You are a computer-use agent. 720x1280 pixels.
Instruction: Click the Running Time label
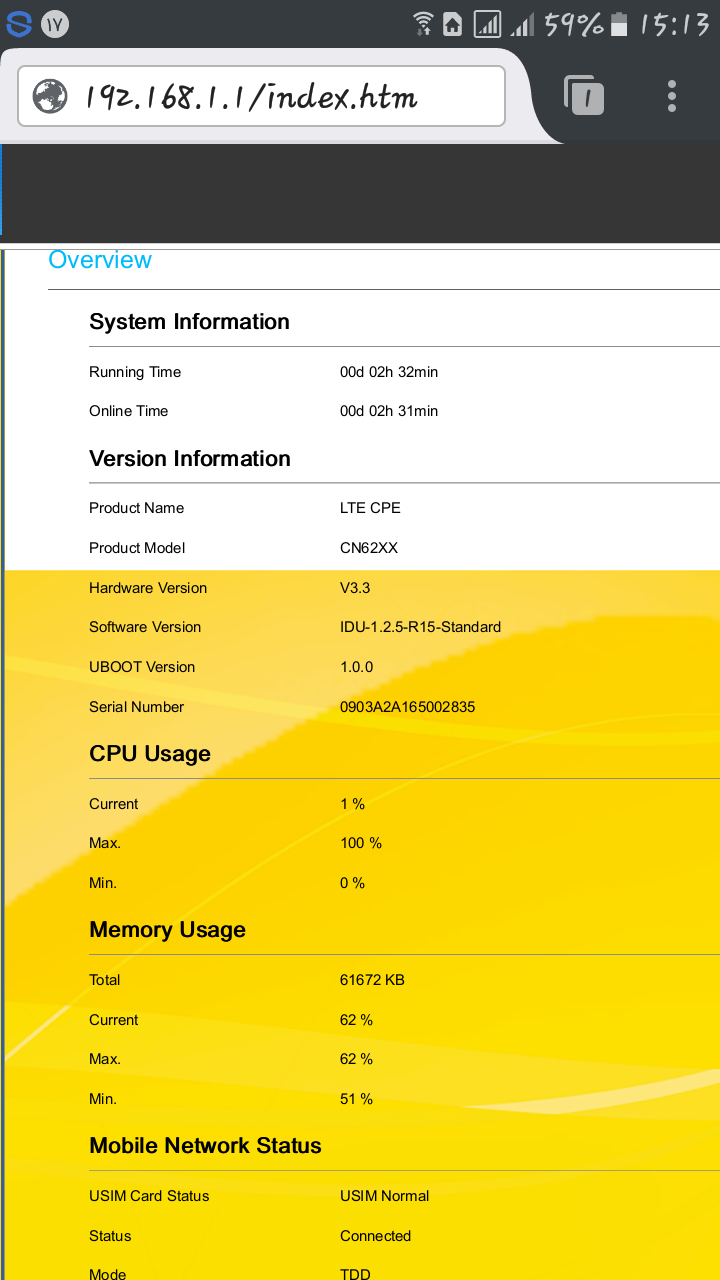[x=135, y=372]
